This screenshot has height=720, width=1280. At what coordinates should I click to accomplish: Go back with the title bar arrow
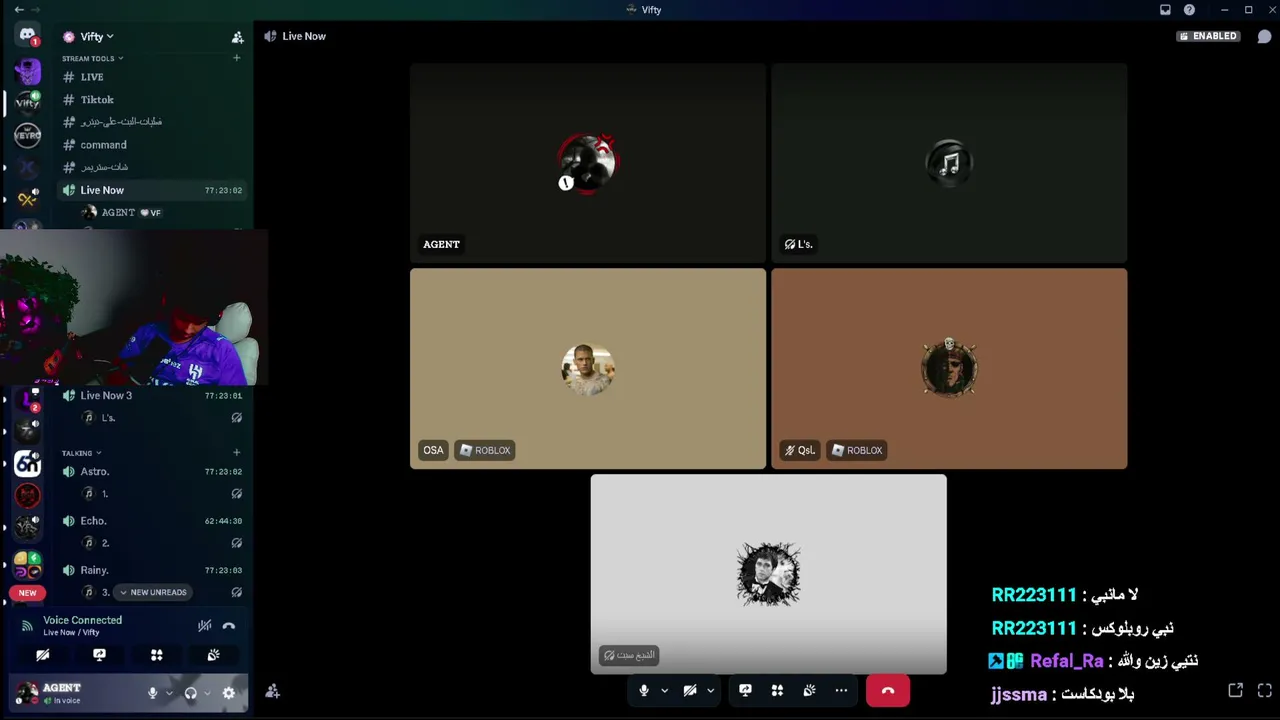point(19,10)
